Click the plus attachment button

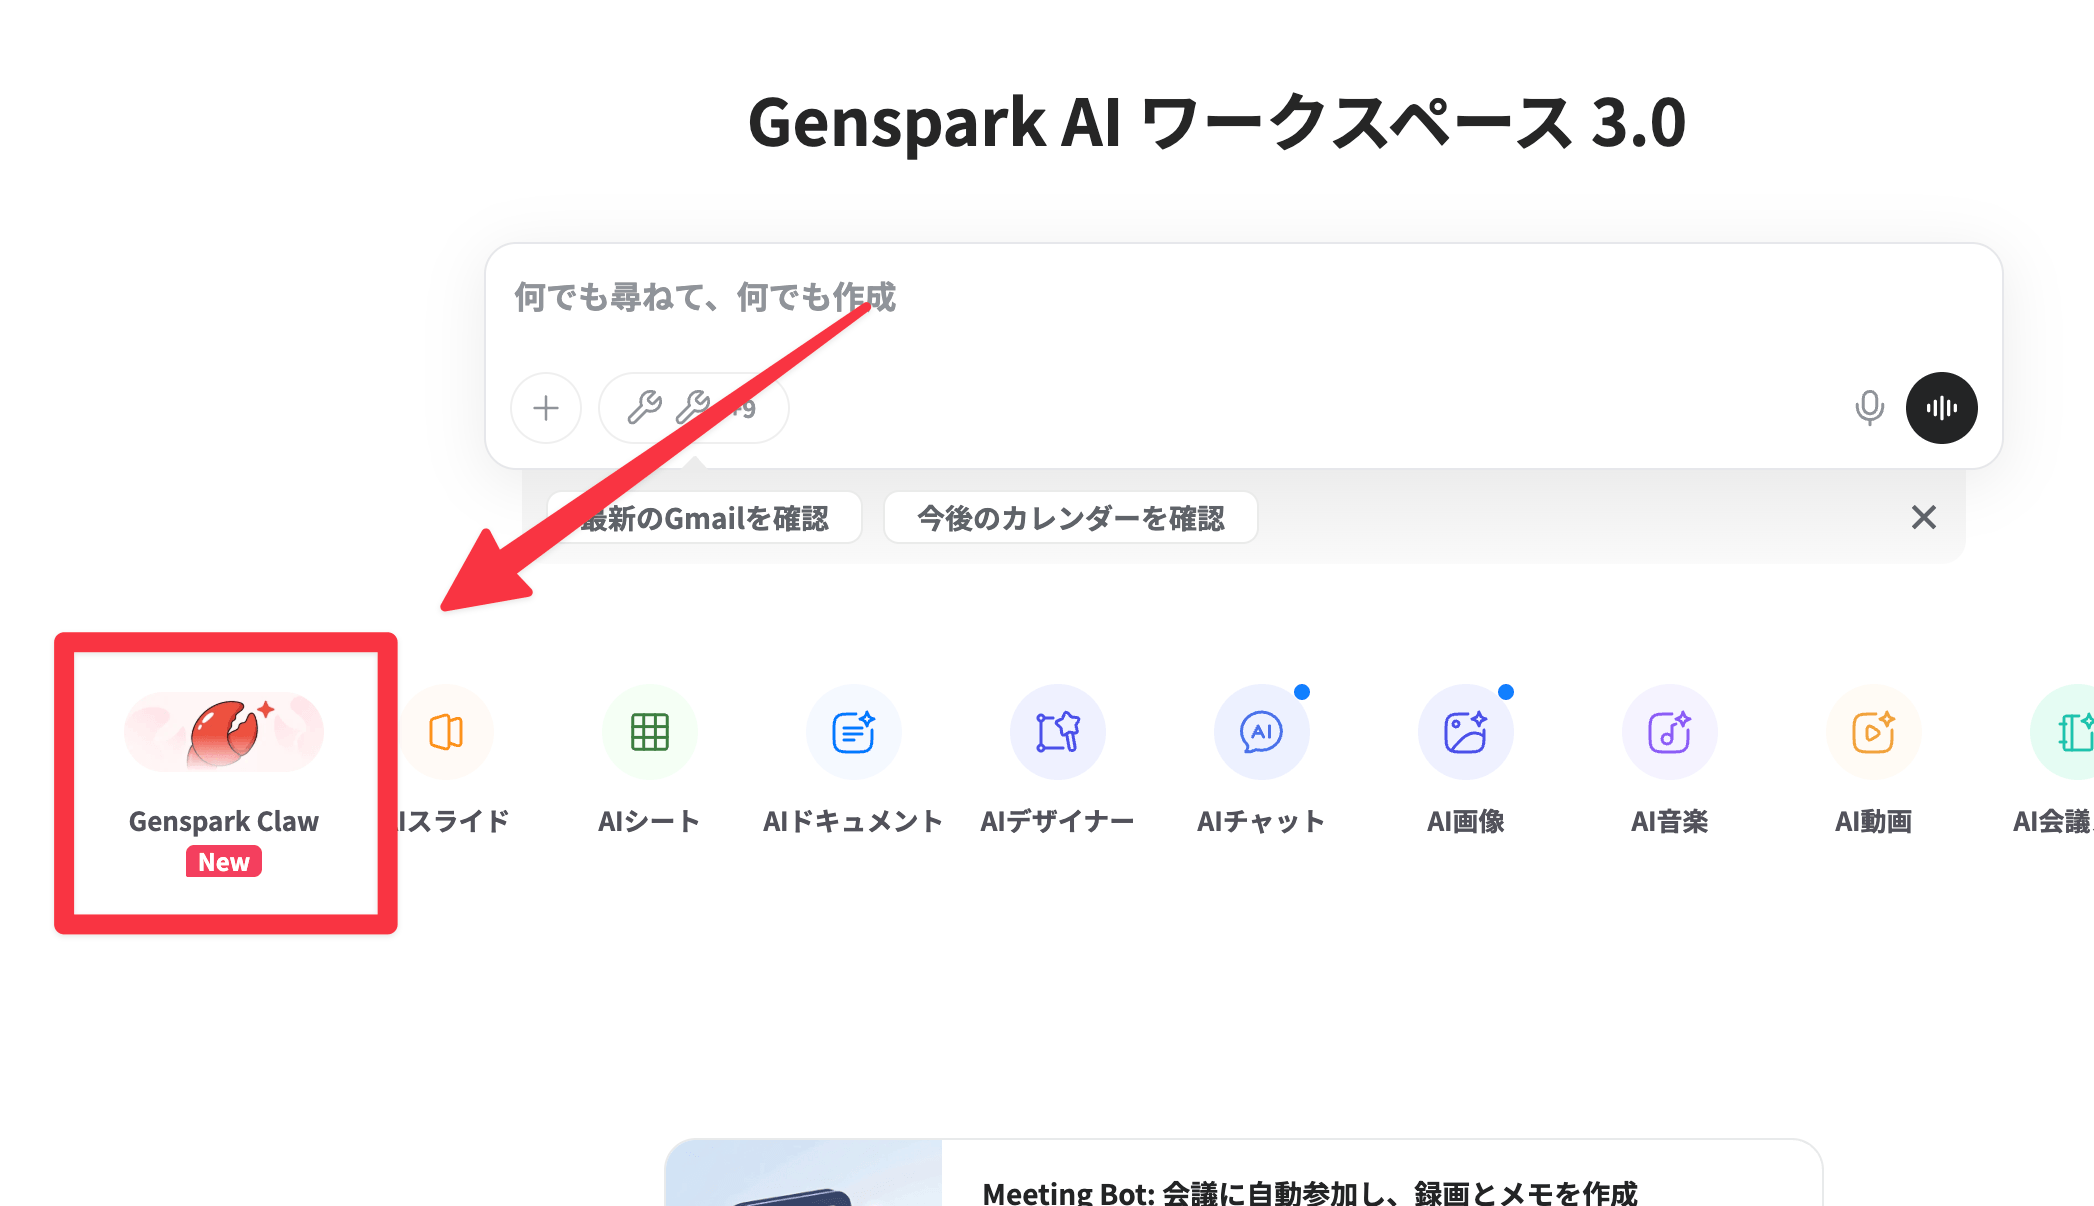click(546, 408)
